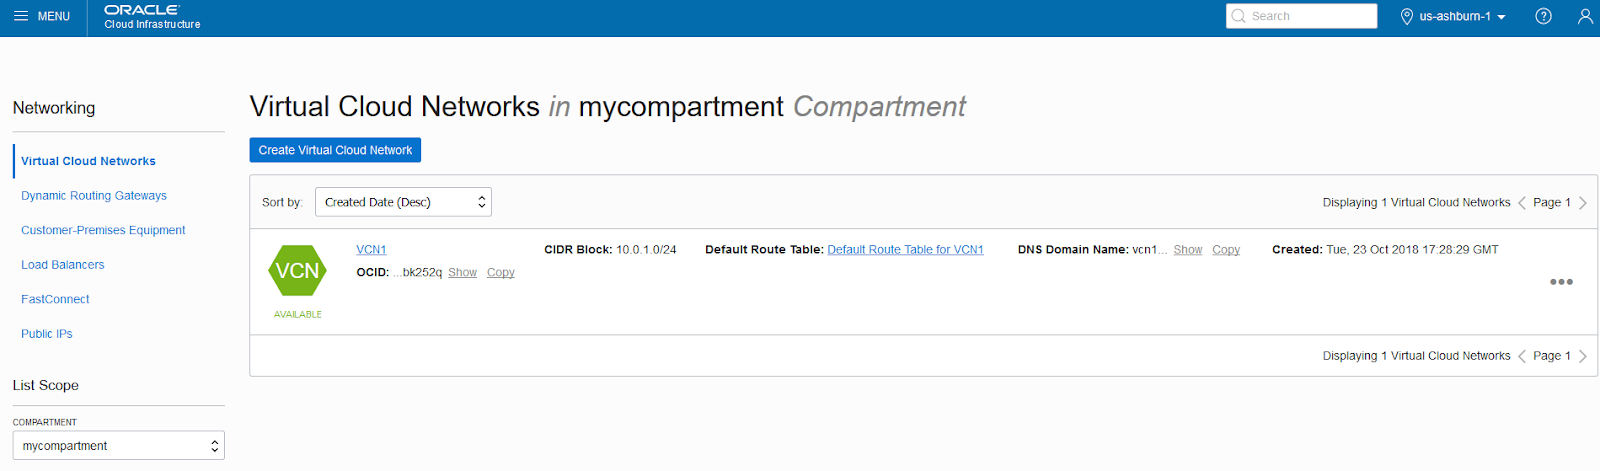Show the full DNS Domain Name

tap(1188, 250)
